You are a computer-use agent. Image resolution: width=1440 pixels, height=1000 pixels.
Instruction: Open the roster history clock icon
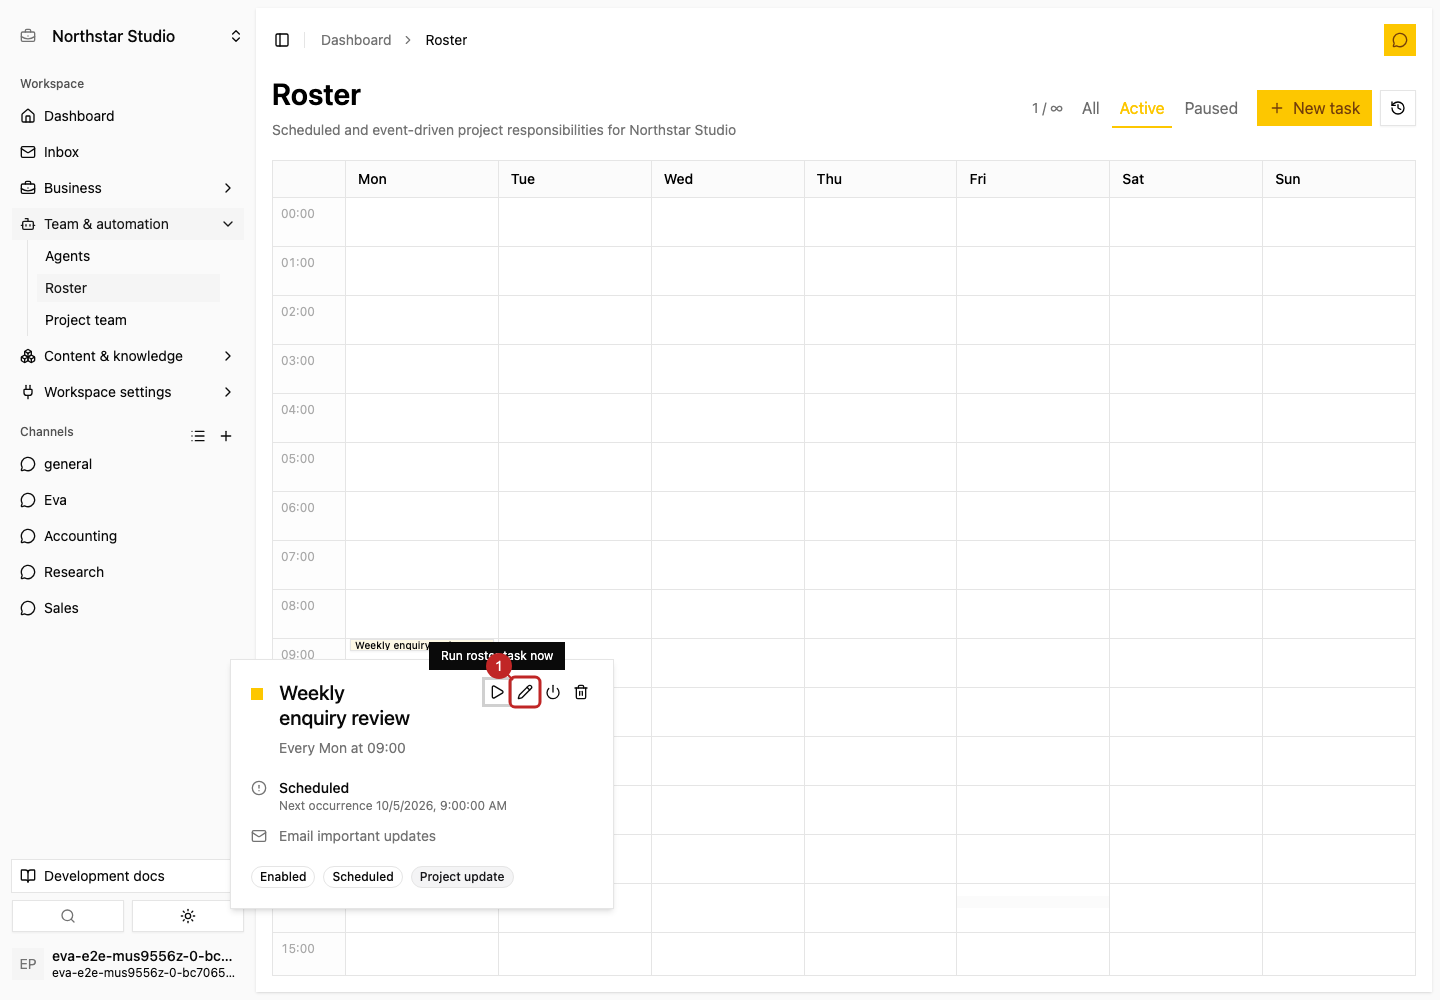coord(1398,108)
